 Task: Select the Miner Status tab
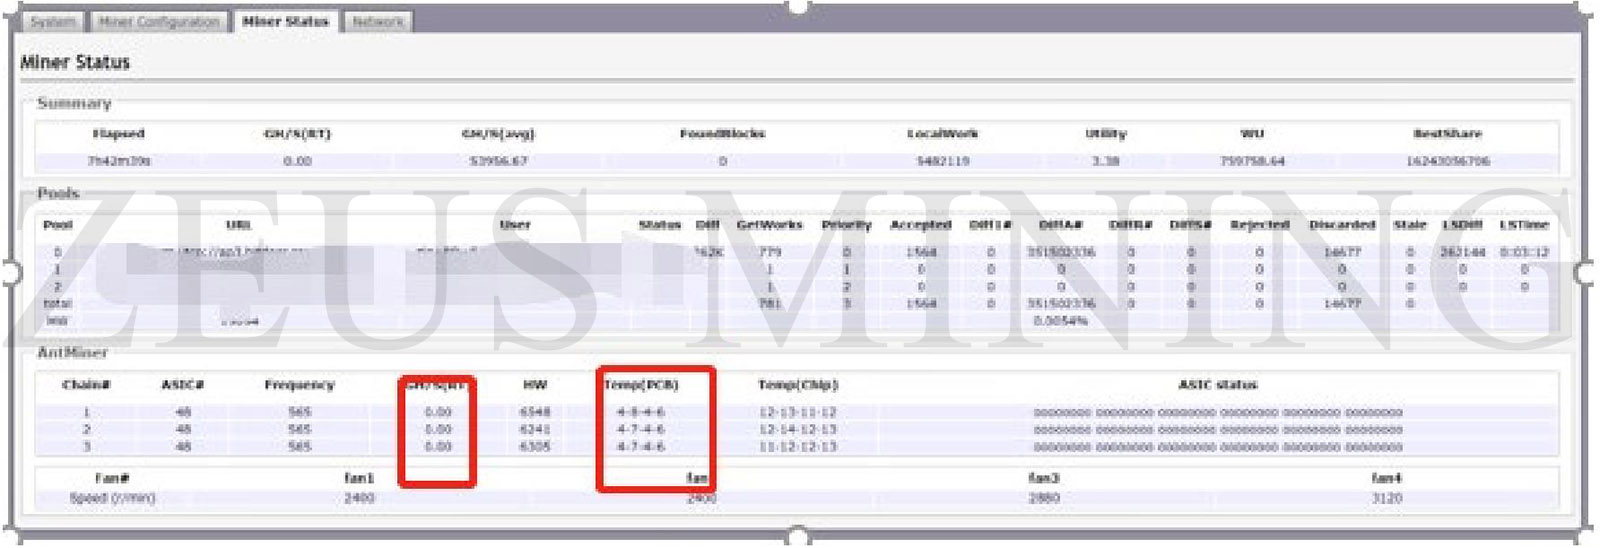285,21
